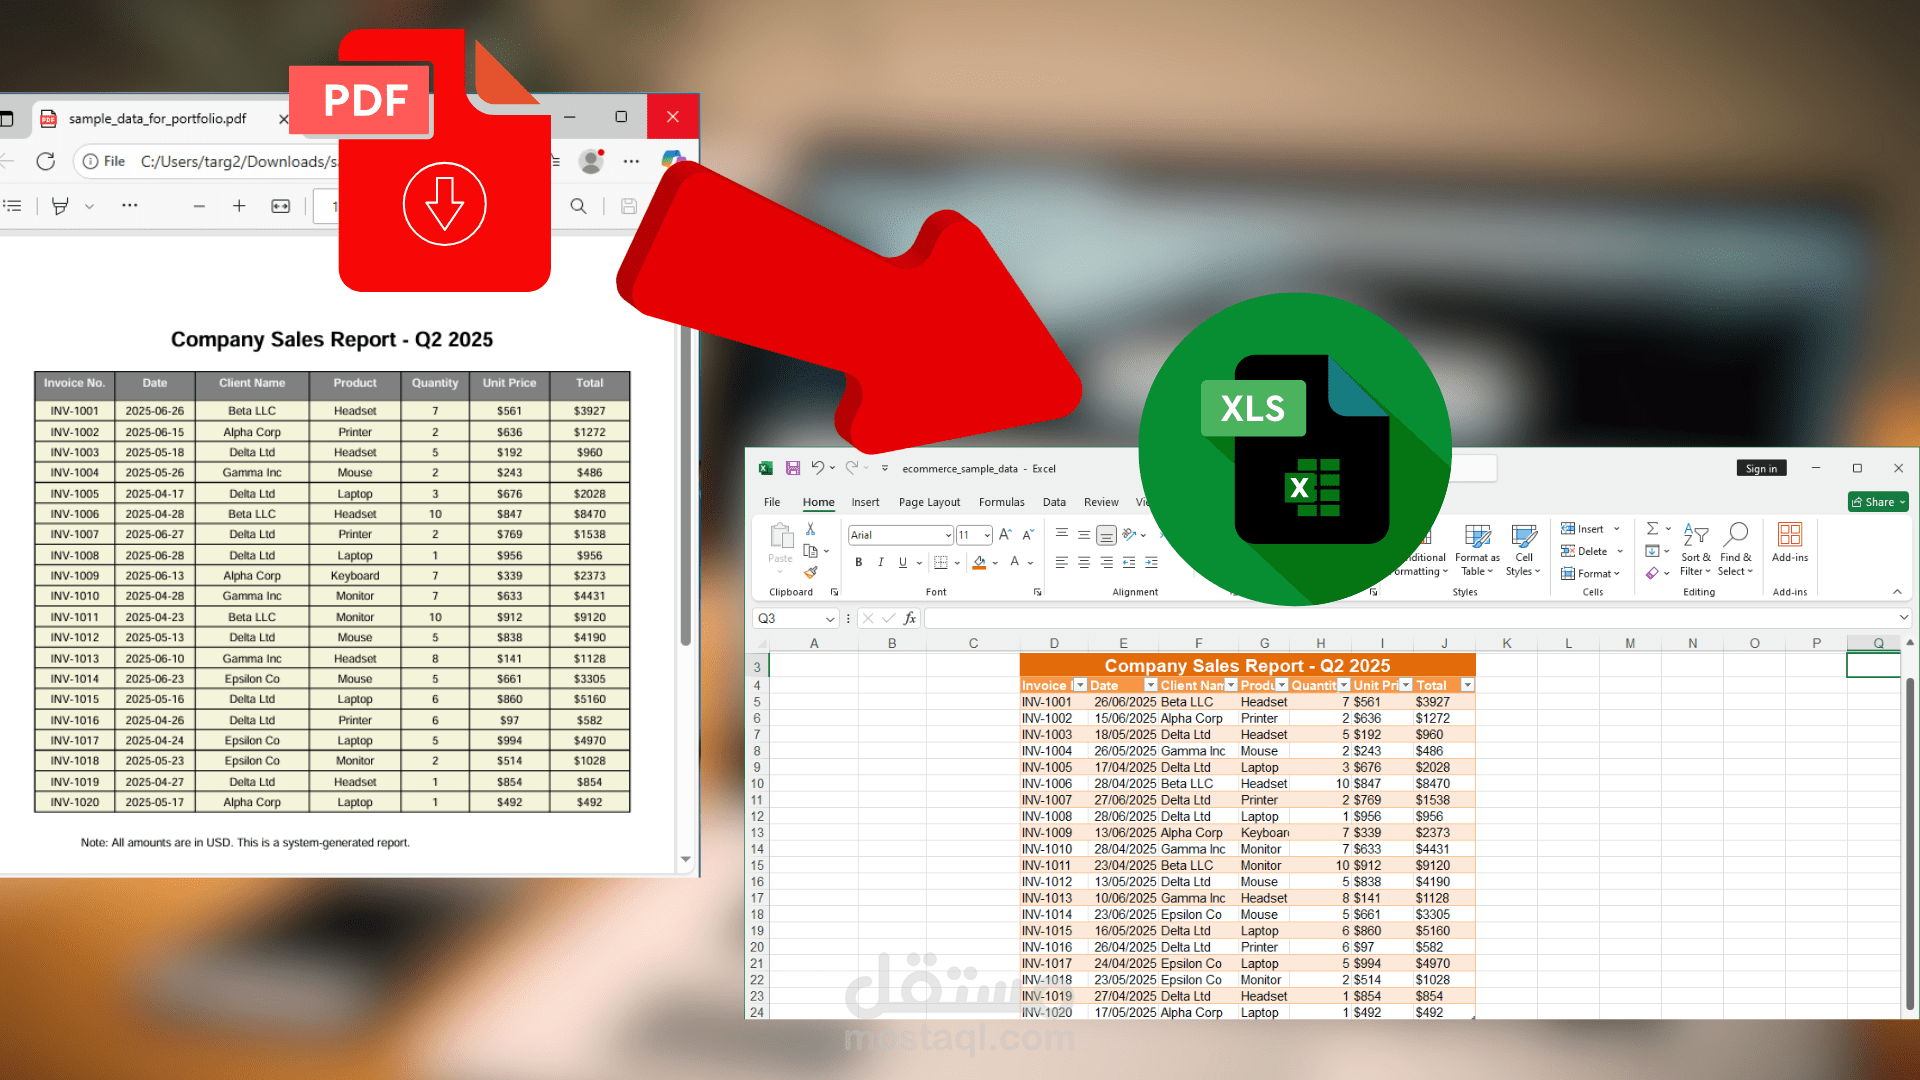Toggle Align Left in Alignment group
Image resolution: width=1920 pixels, height=1080 pixels.
tap(1062, 563)
